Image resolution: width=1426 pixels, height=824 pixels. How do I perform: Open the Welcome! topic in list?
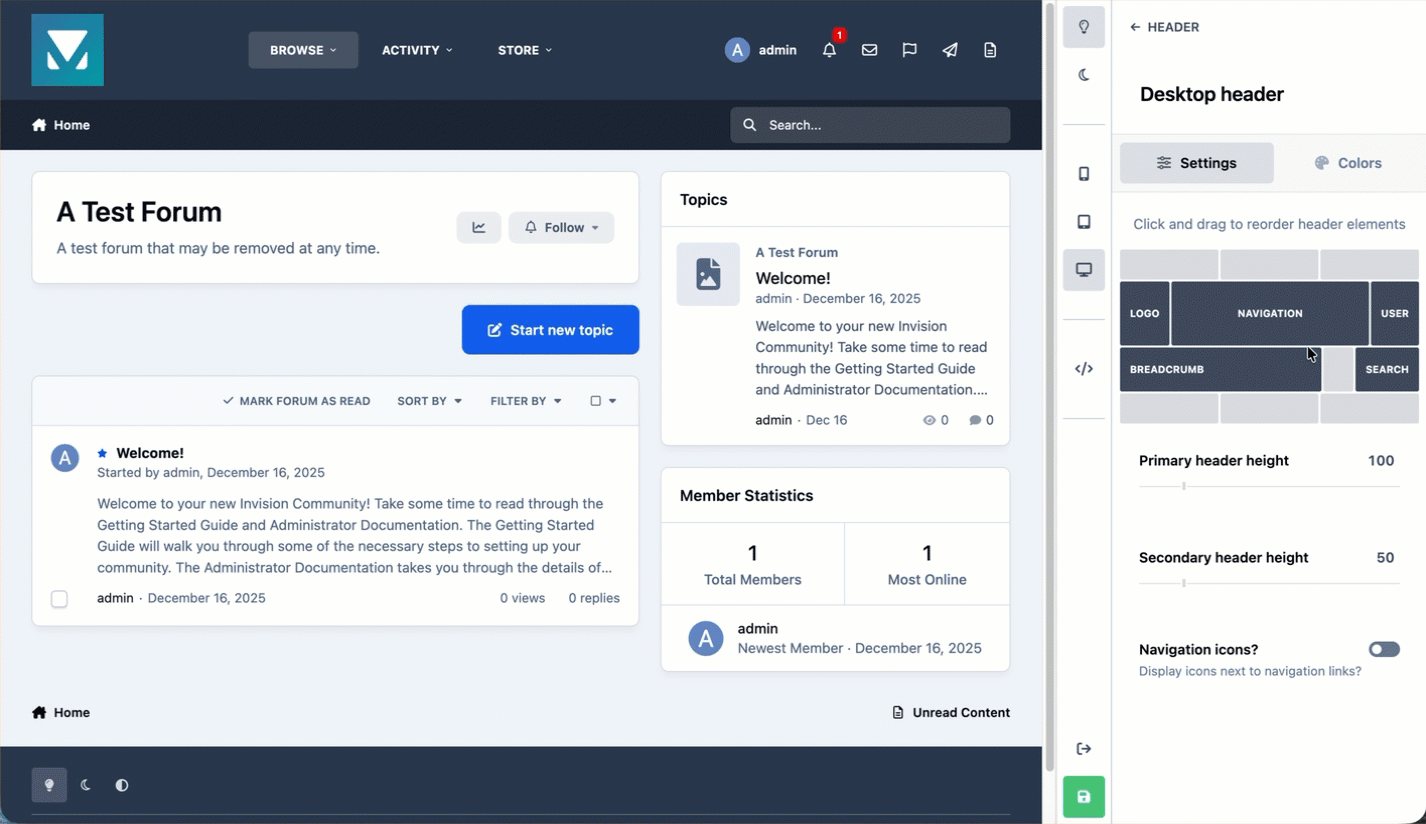pos(150,453)
